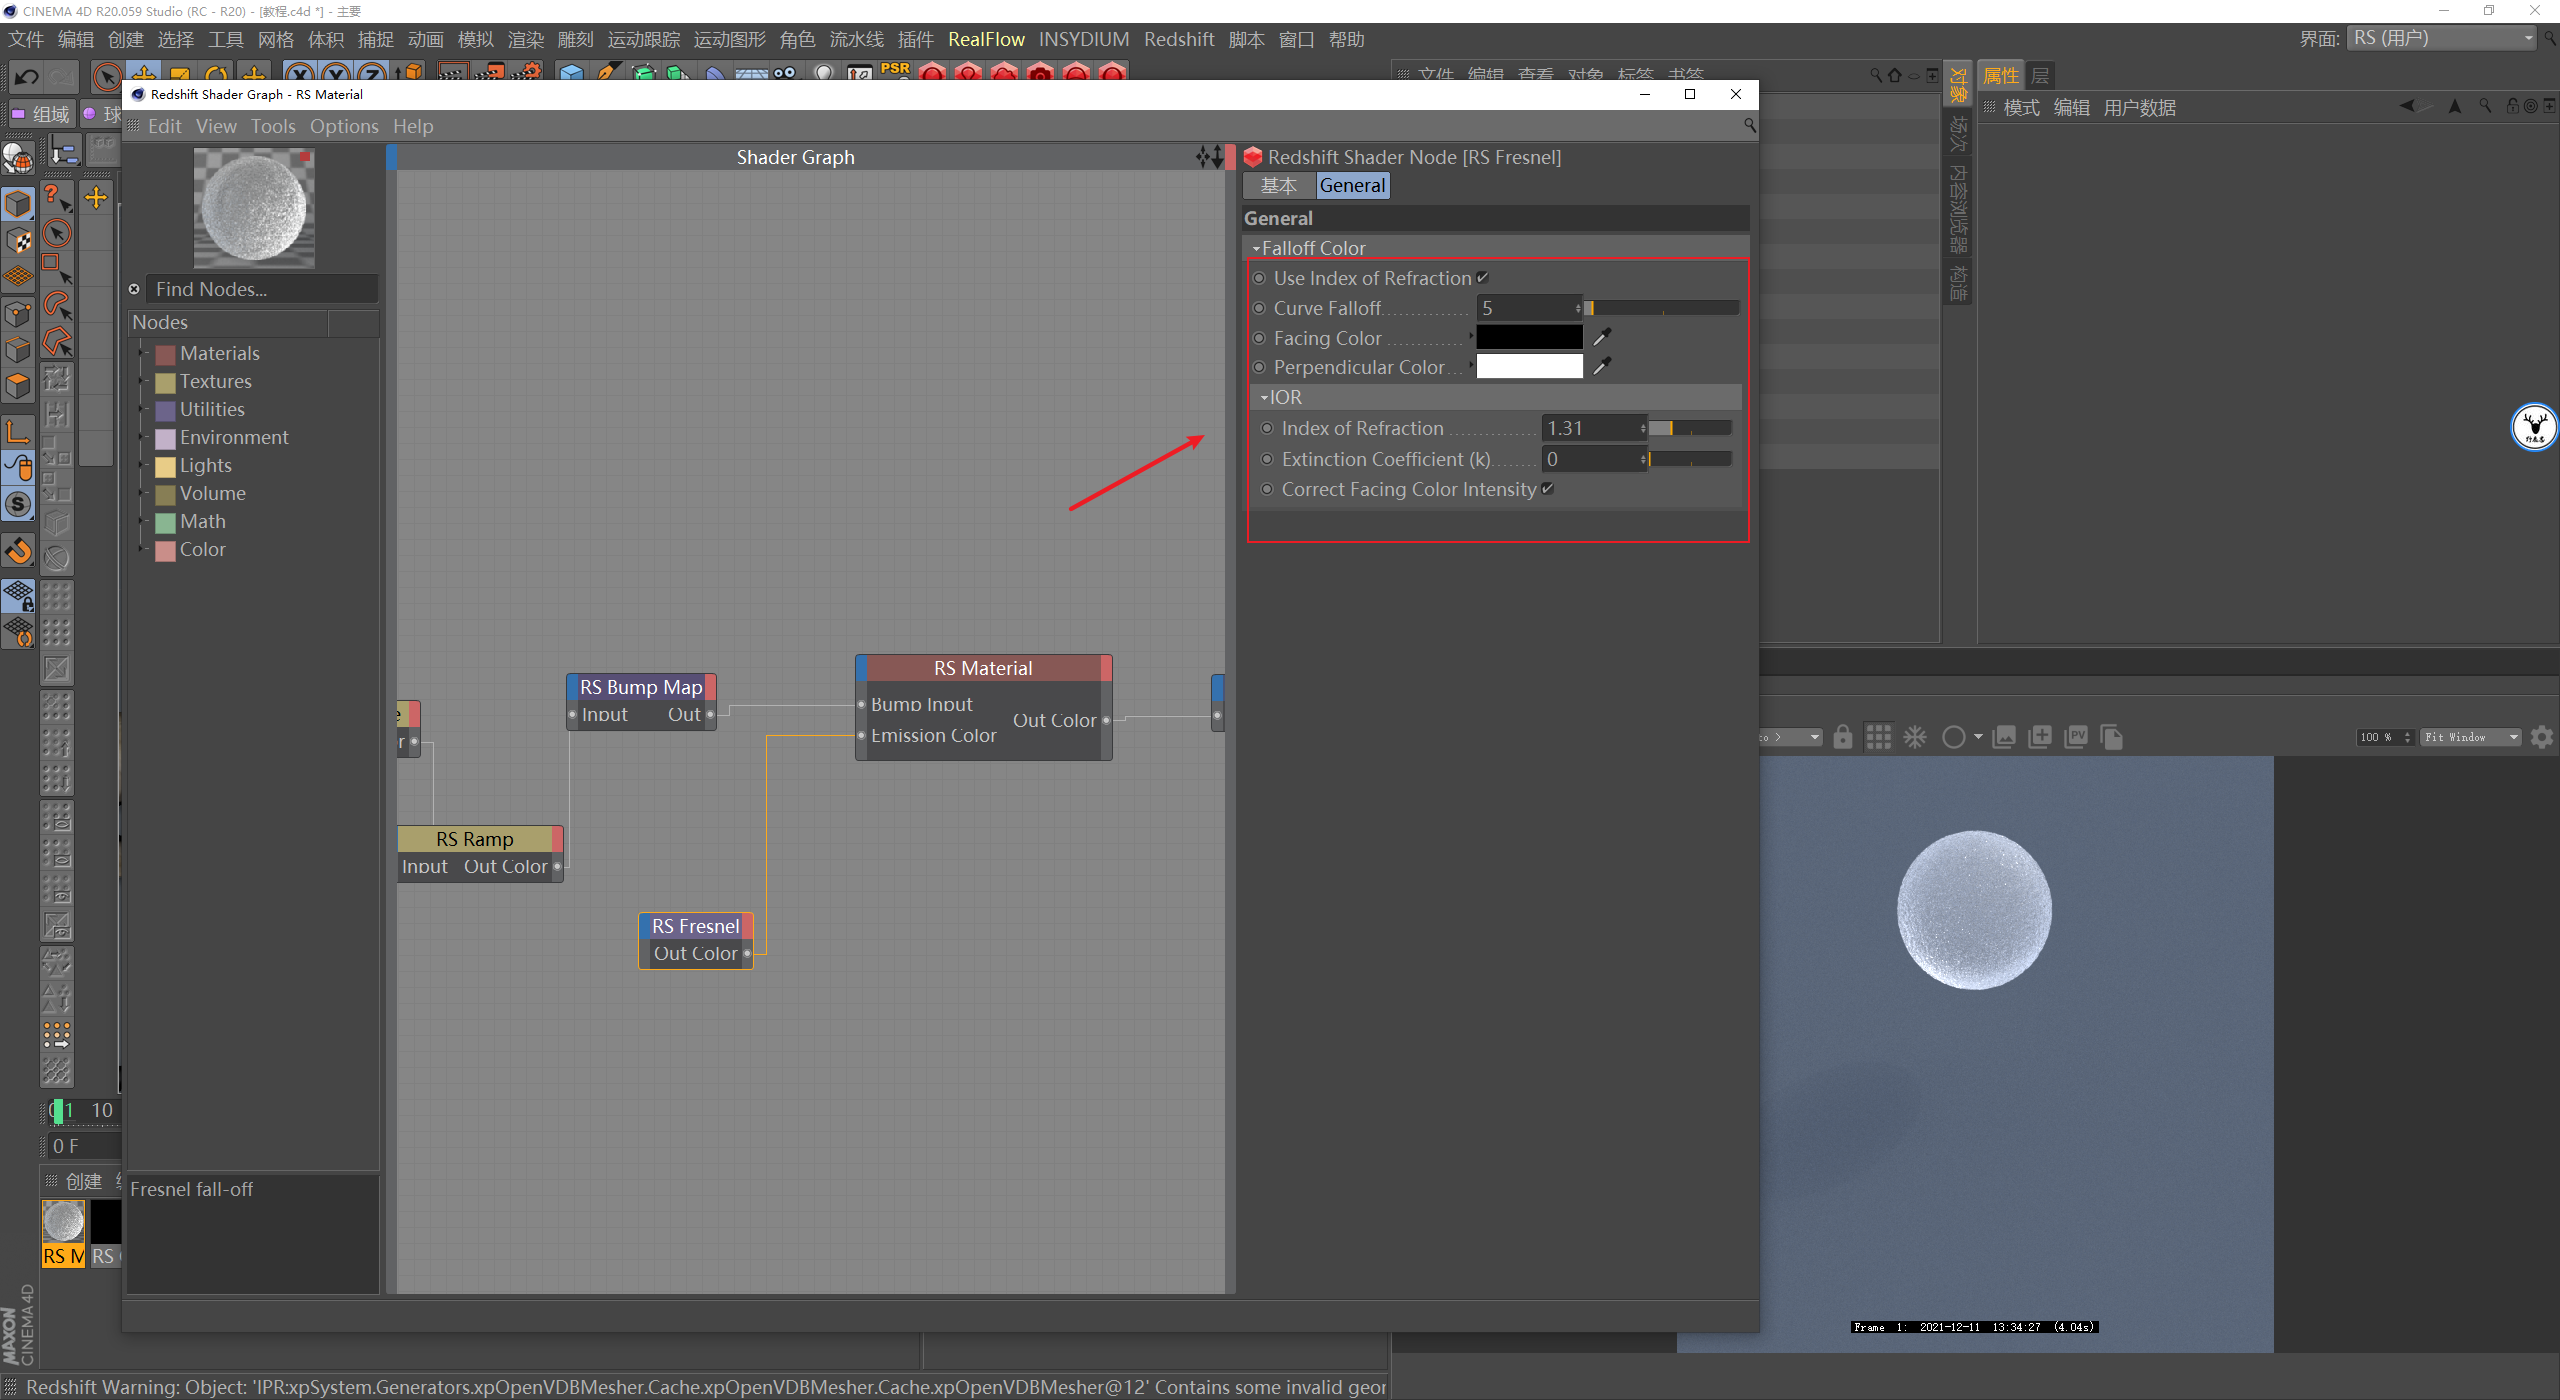Click the white Perpendicular Color swatch
This screenshot has height=1400, width=2560.
point(1529,367)
